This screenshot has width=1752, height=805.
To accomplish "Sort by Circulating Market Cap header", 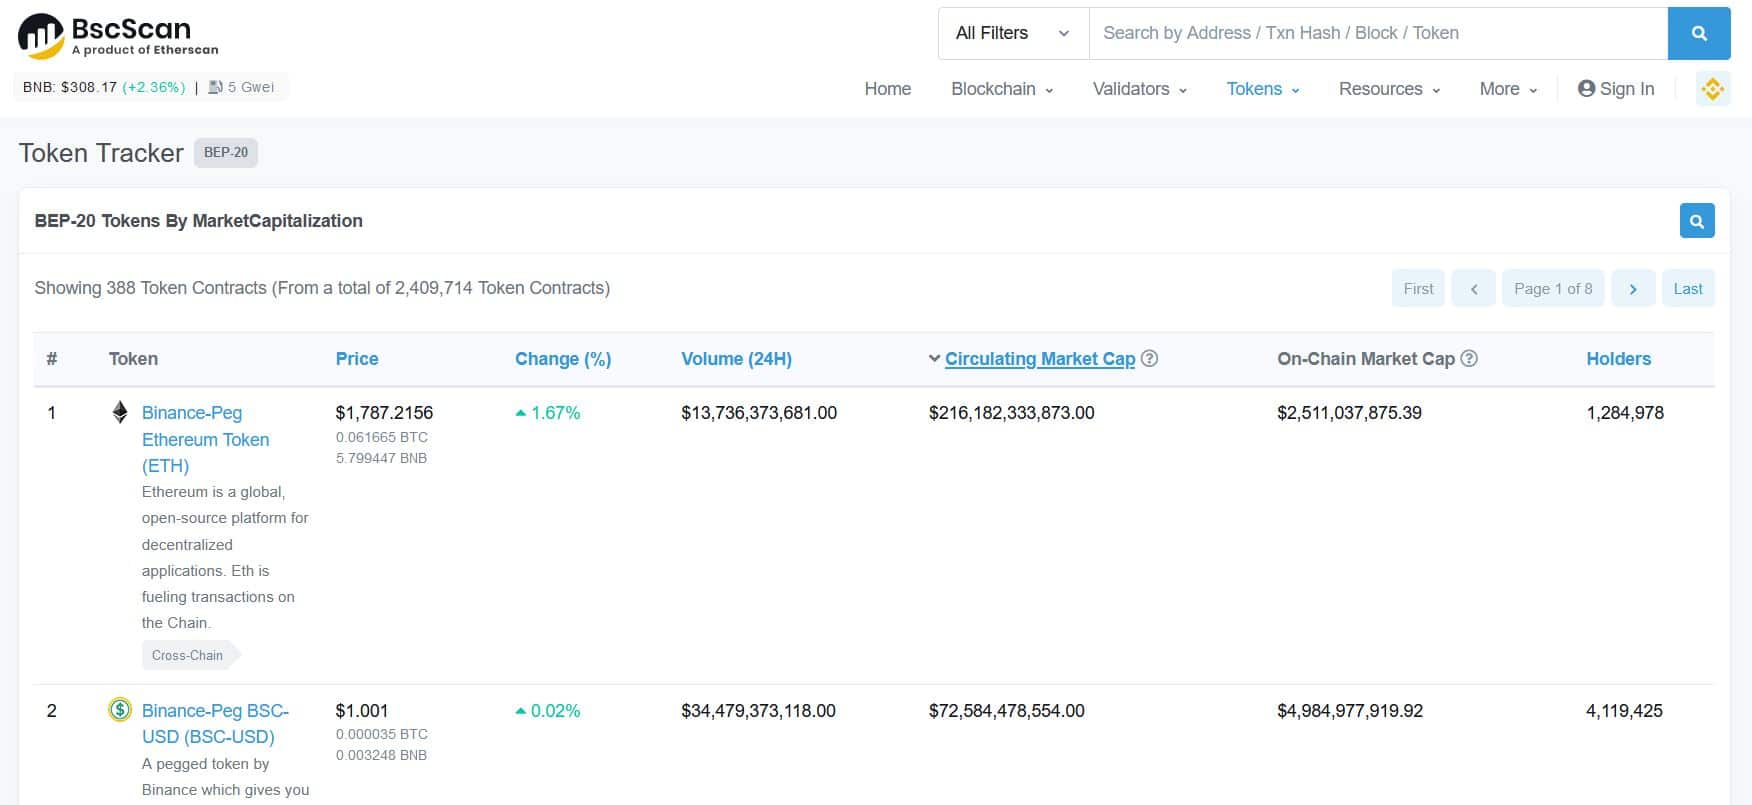I will click(1040, 359).
